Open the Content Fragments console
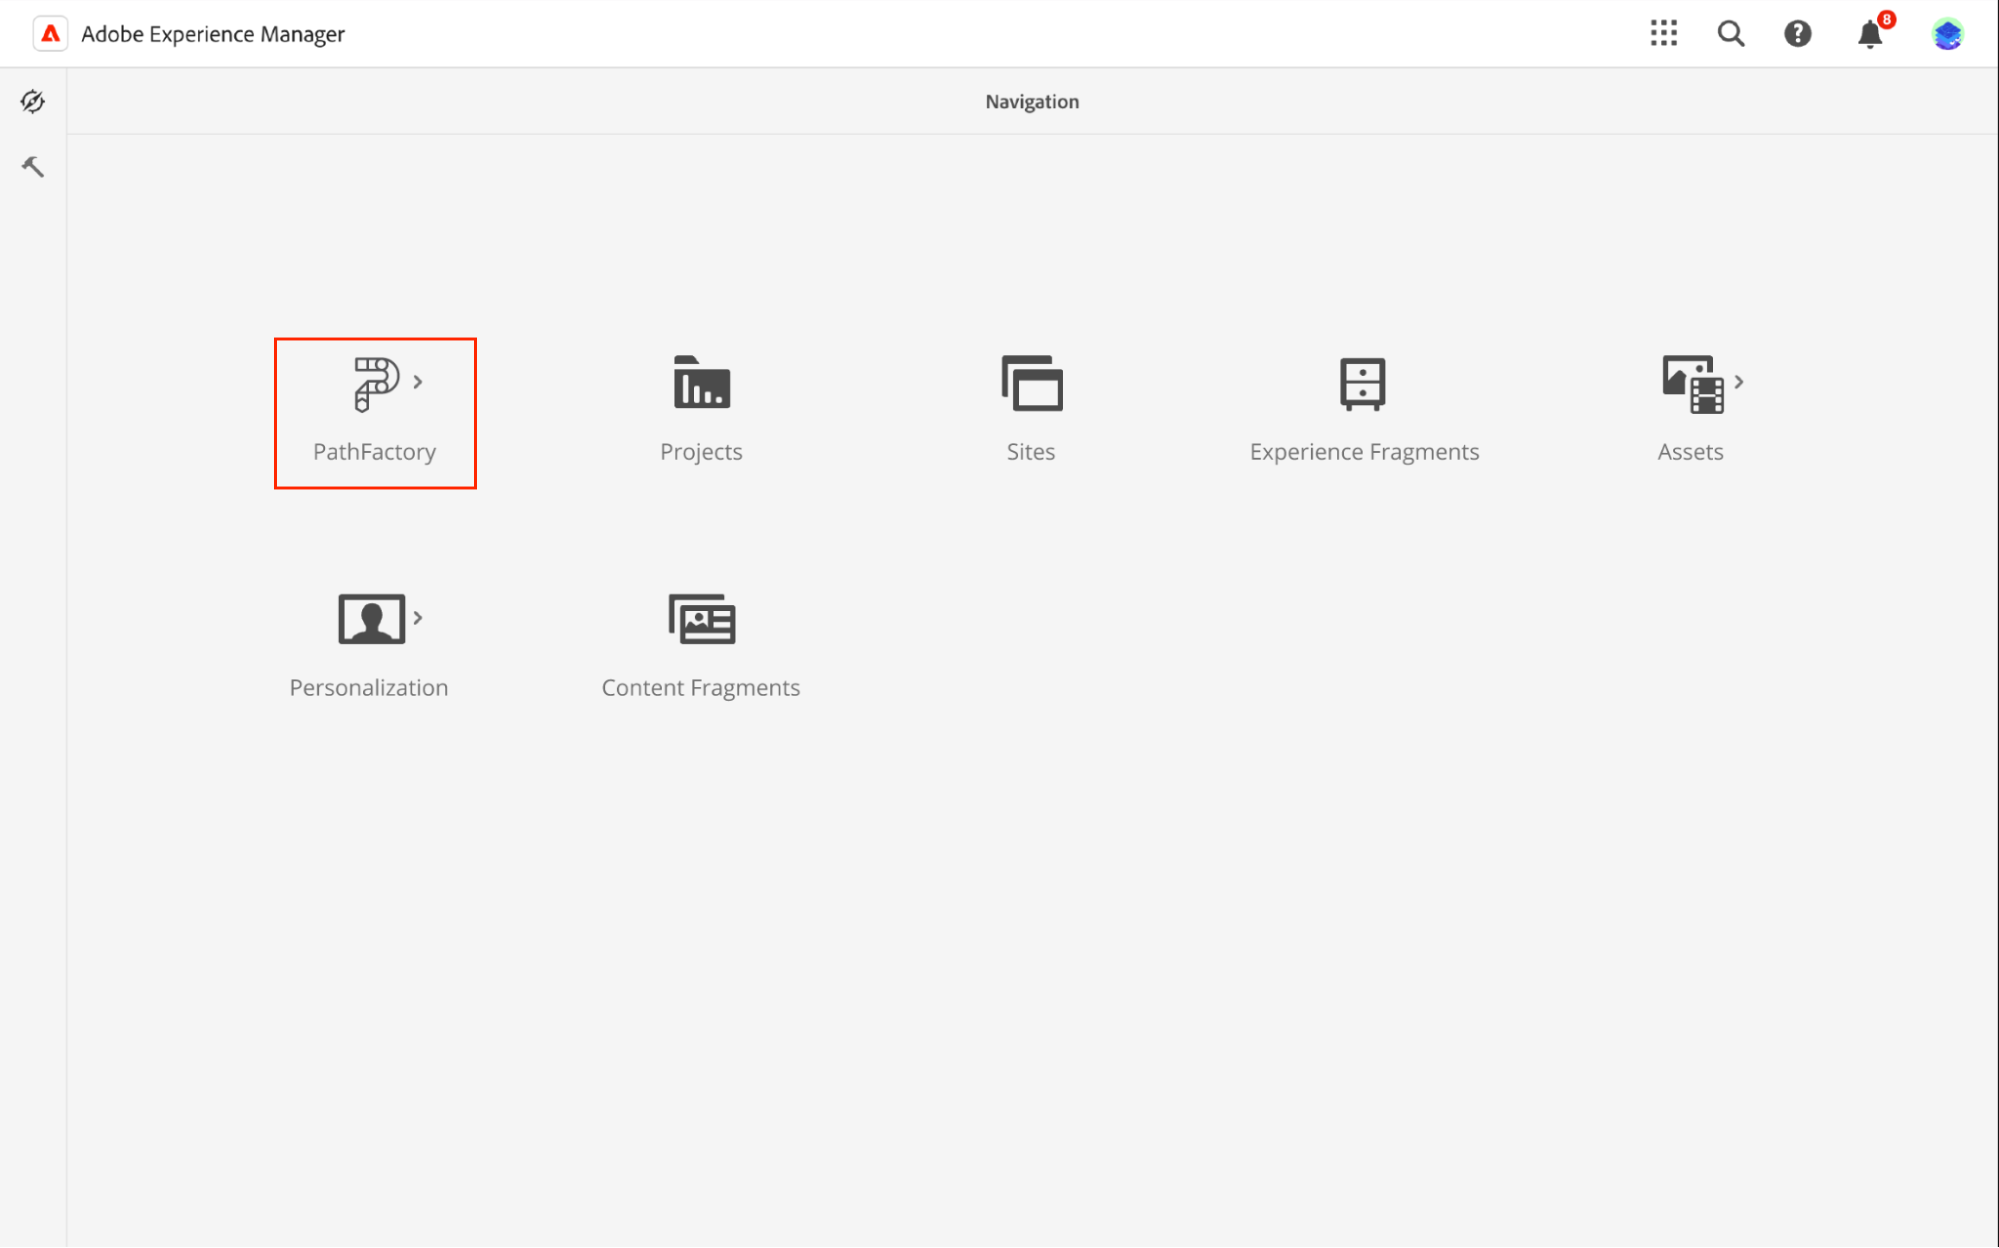 (x=700, y=645)
